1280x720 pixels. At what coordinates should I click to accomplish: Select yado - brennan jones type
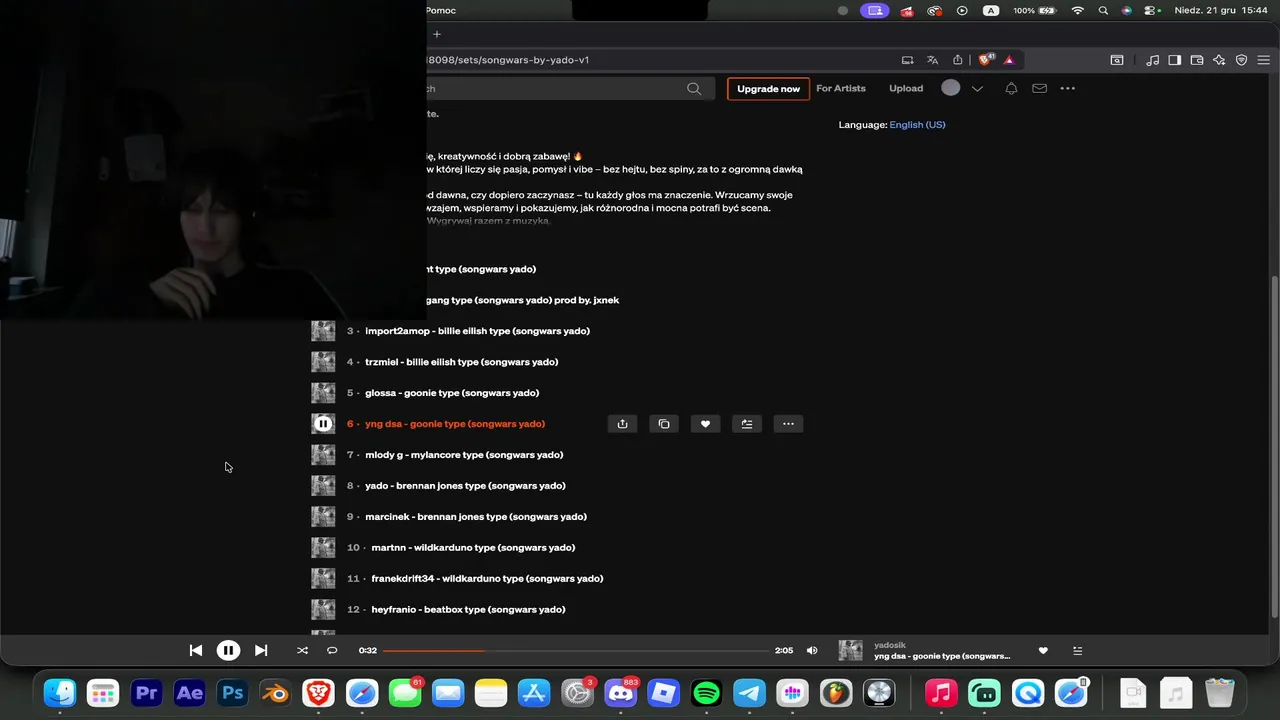(x=465, y=486)
